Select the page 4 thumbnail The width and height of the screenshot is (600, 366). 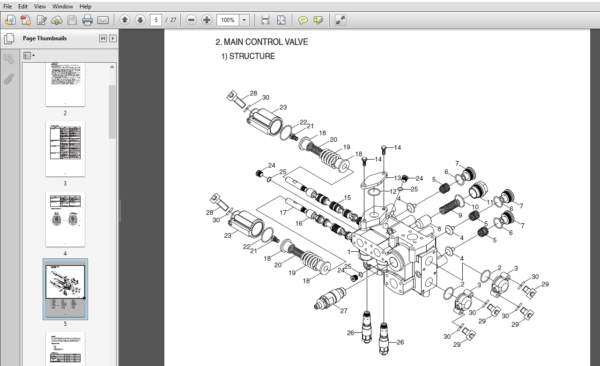point(65,219)
